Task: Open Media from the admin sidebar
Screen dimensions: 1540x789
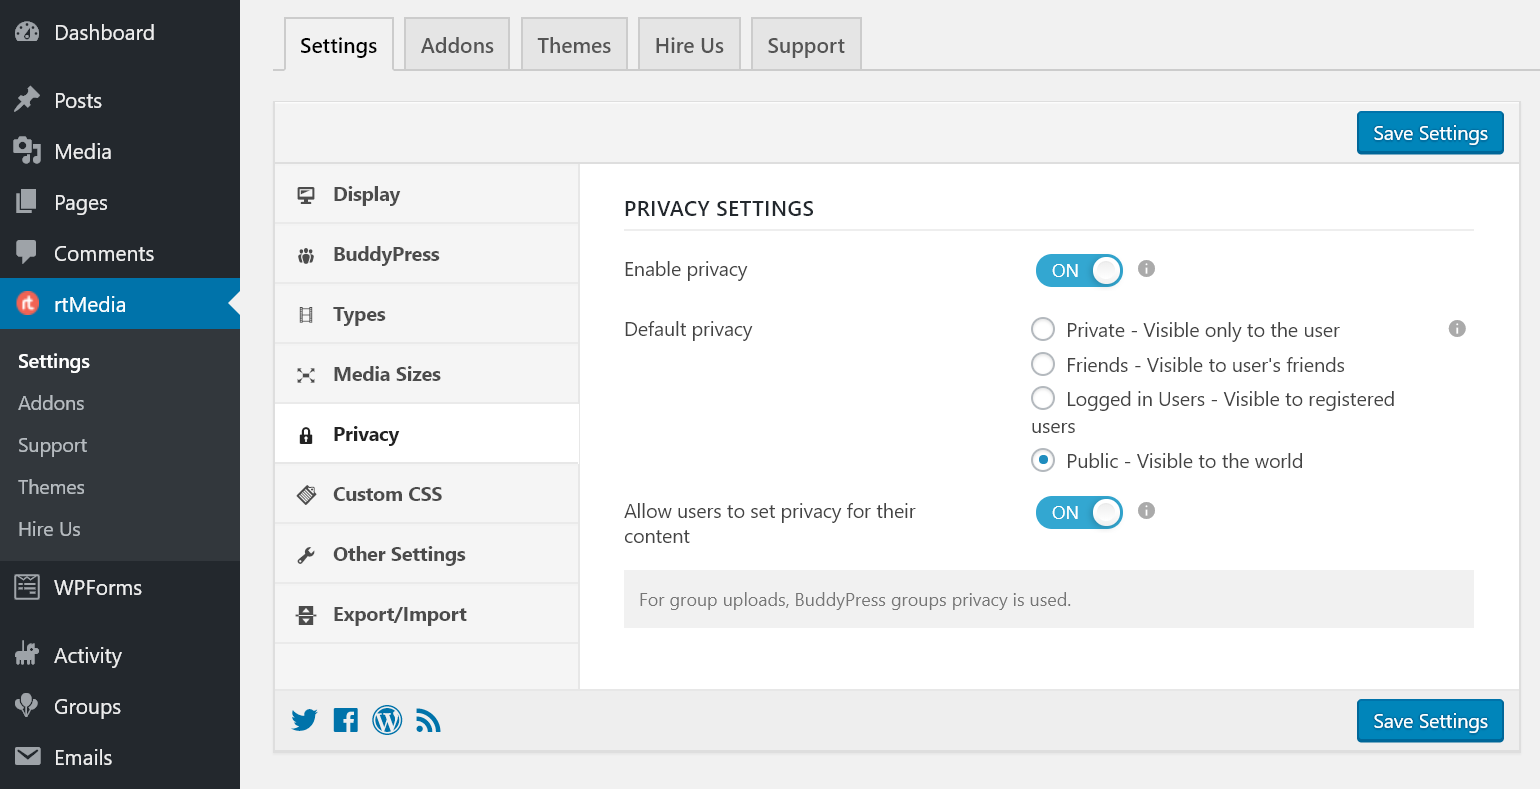Action: pyautogui.click(x=82, y=151)
